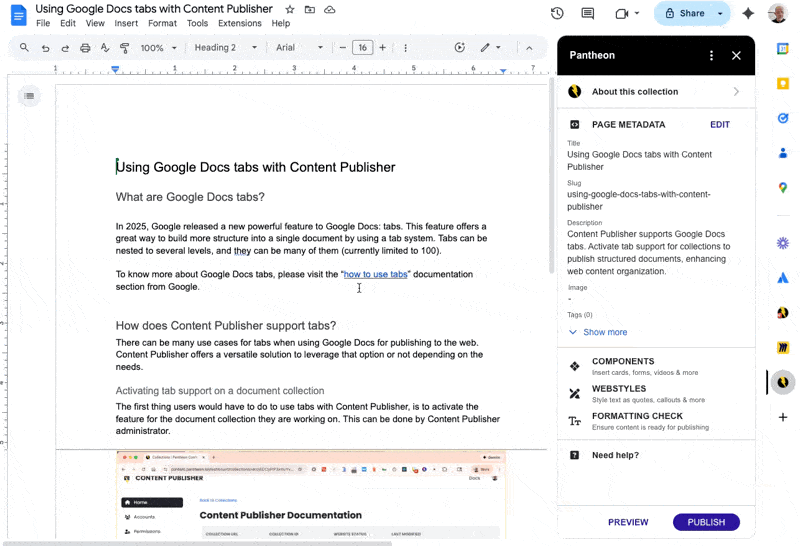Click the PUBLISH button
The image size is (800, 546).
pyautogui.click(x=706, y=522)
